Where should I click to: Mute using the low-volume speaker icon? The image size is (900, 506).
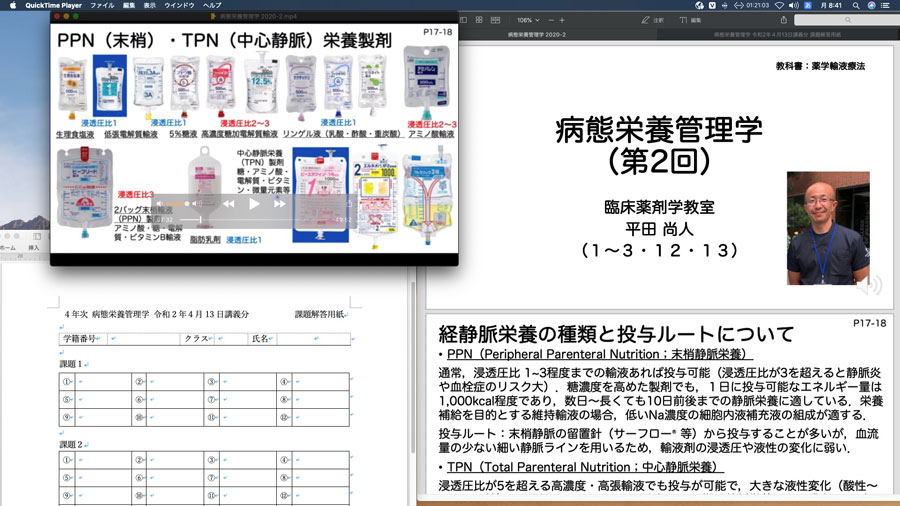[160, 204]
